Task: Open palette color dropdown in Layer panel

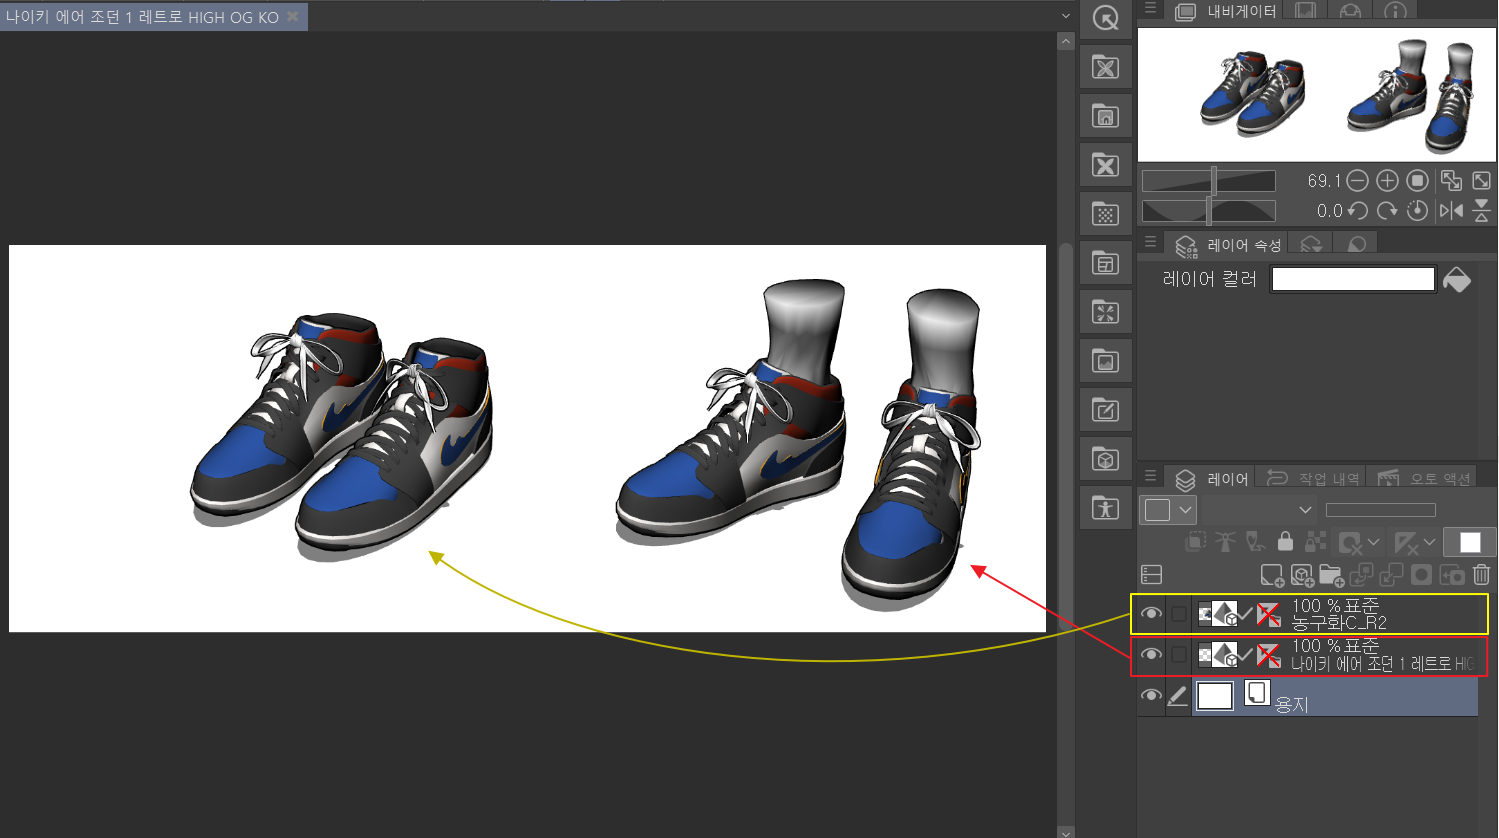Action: (1168, 510)
